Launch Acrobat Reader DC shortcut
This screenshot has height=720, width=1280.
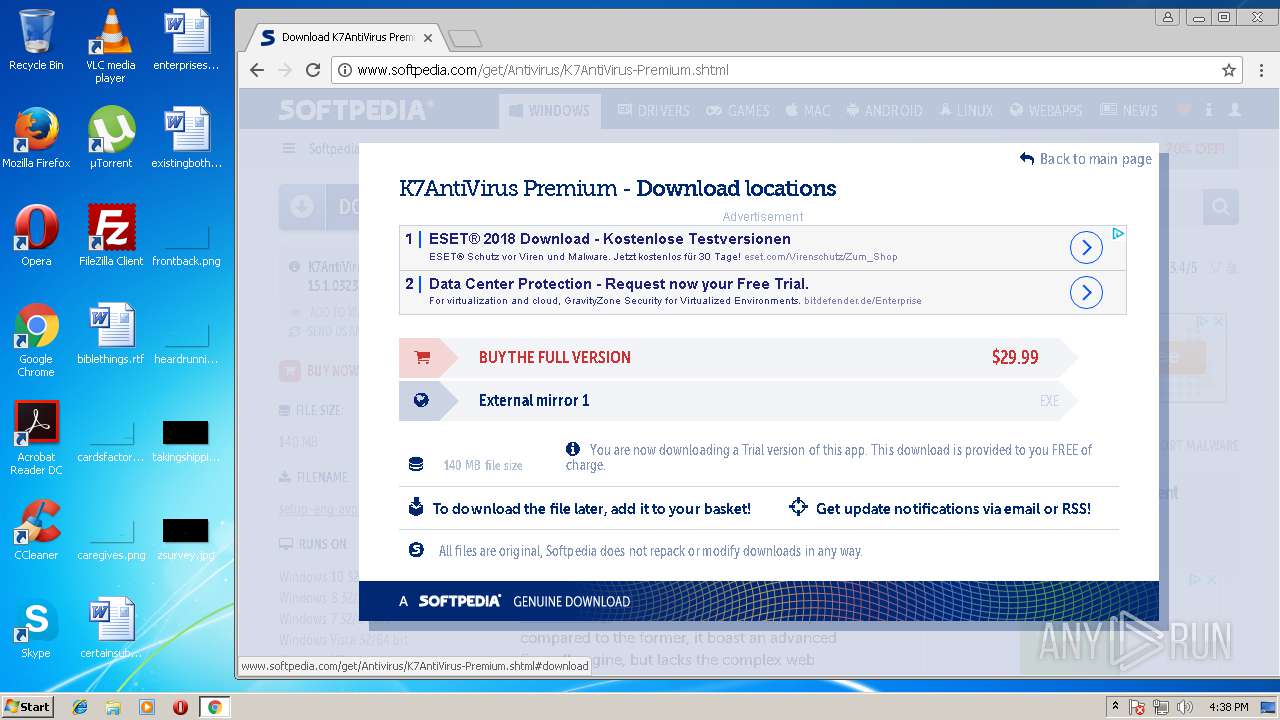pos(36,438)
